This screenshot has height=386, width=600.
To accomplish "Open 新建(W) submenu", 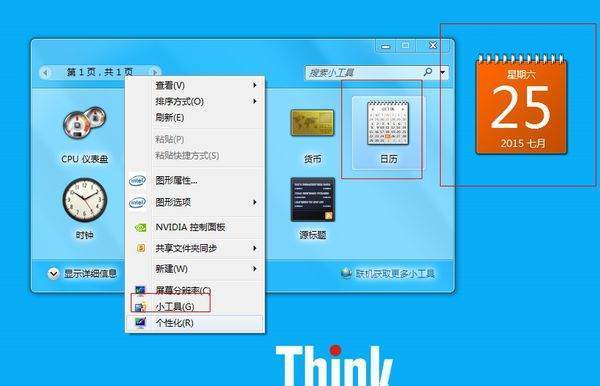I will [x=195, y=269].
